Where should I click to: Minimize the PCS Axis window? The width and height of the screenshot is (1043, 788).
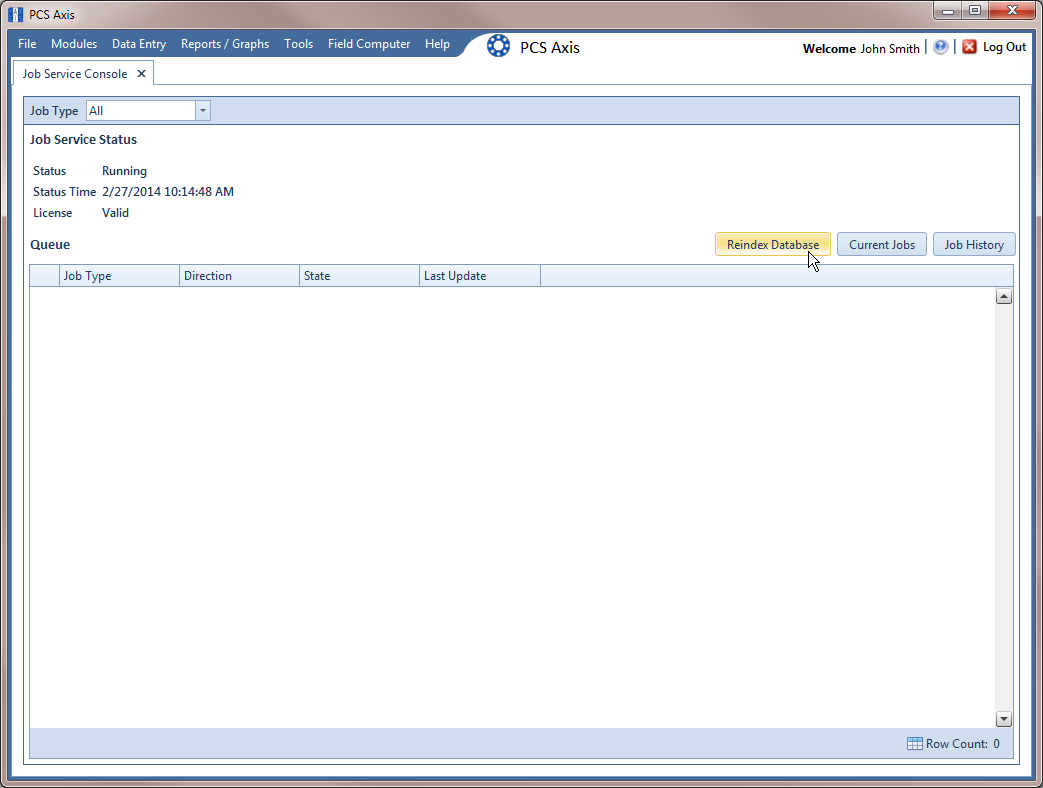[x=948, y=11]
